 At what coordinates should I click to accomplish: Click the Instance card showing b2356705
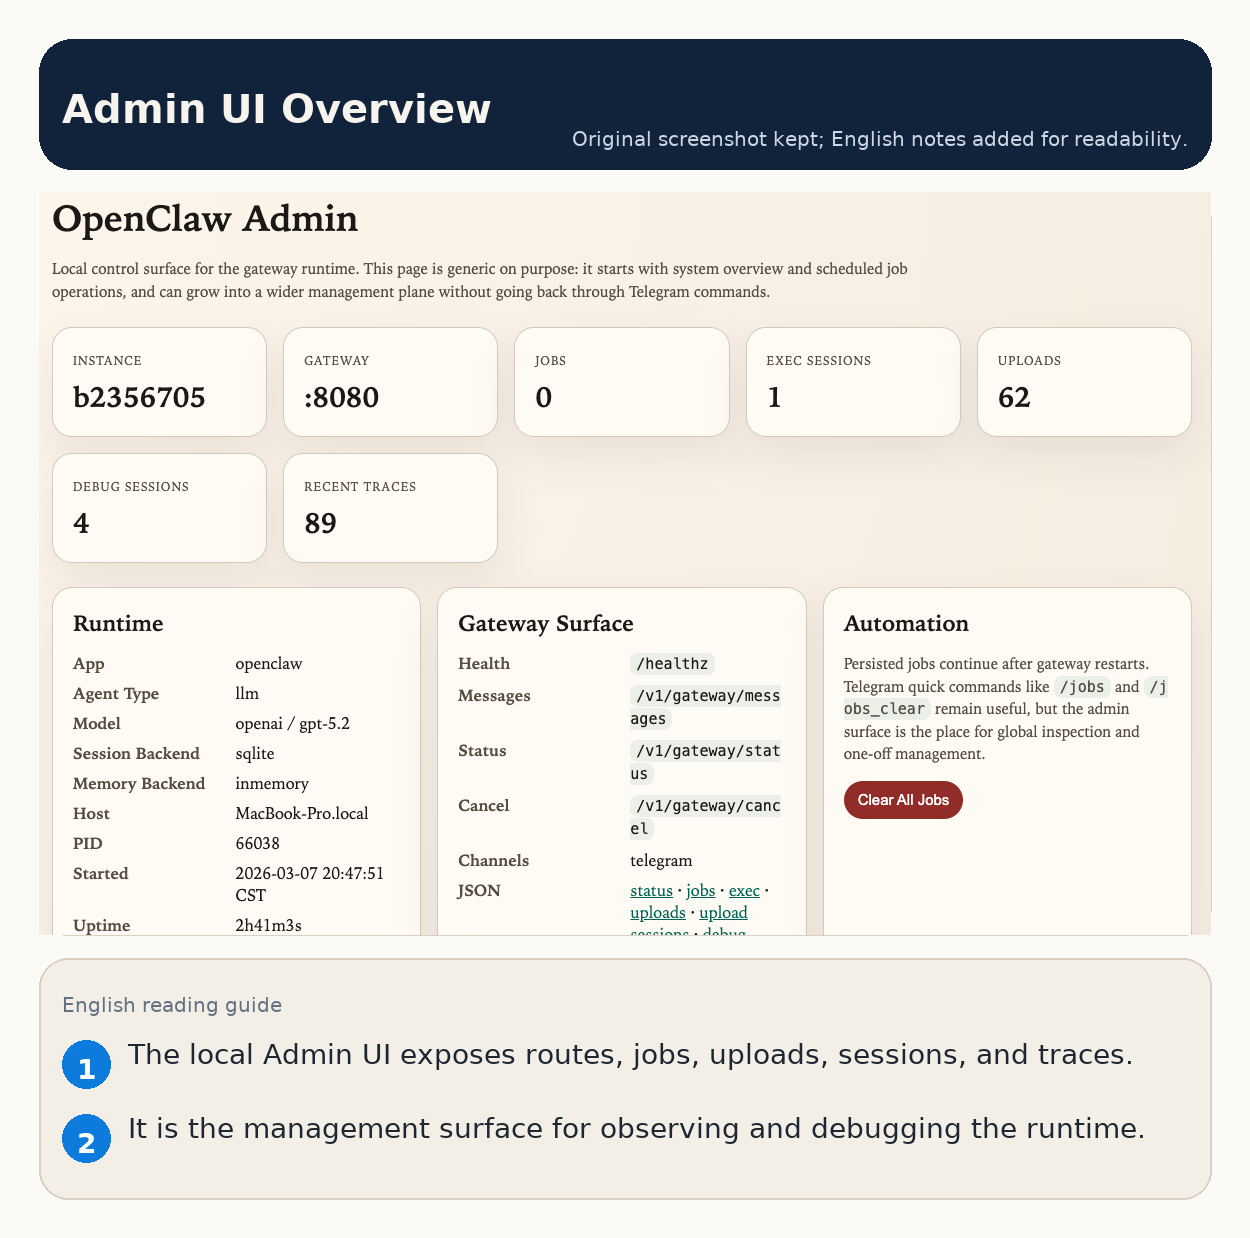coord(159,381)
